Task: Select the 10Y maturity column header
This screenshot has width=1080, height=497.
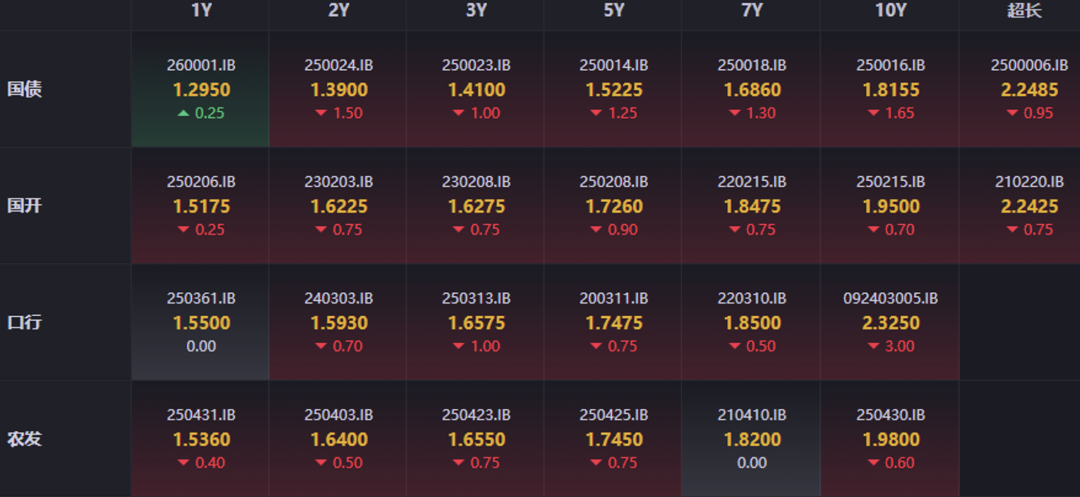Action: [x=889, y=11]
